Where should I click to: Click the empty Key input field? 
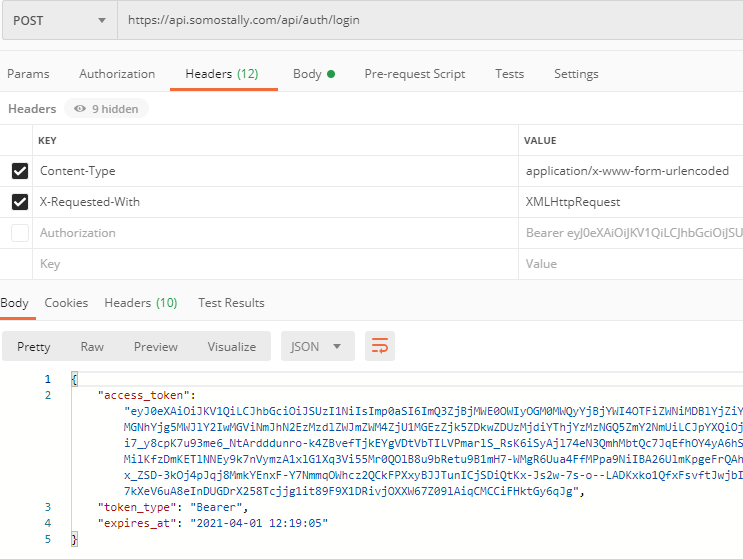(x=270, y=264)
